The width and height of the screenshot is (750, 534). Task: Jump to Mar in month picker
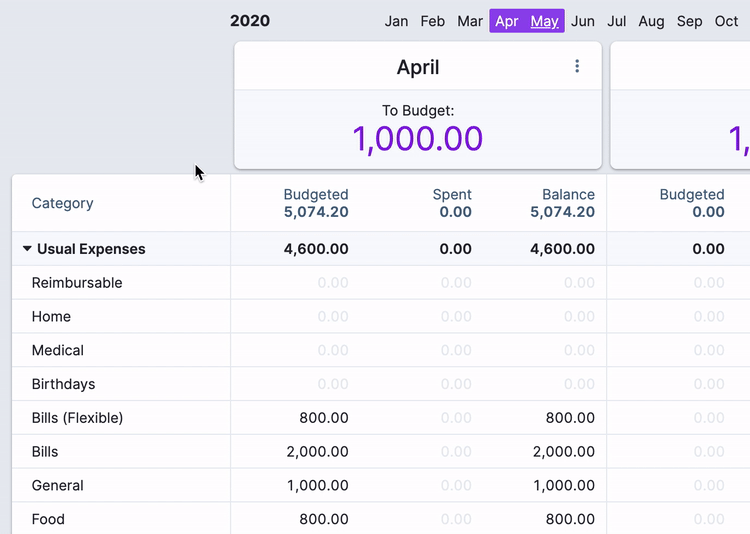point(470,21)
